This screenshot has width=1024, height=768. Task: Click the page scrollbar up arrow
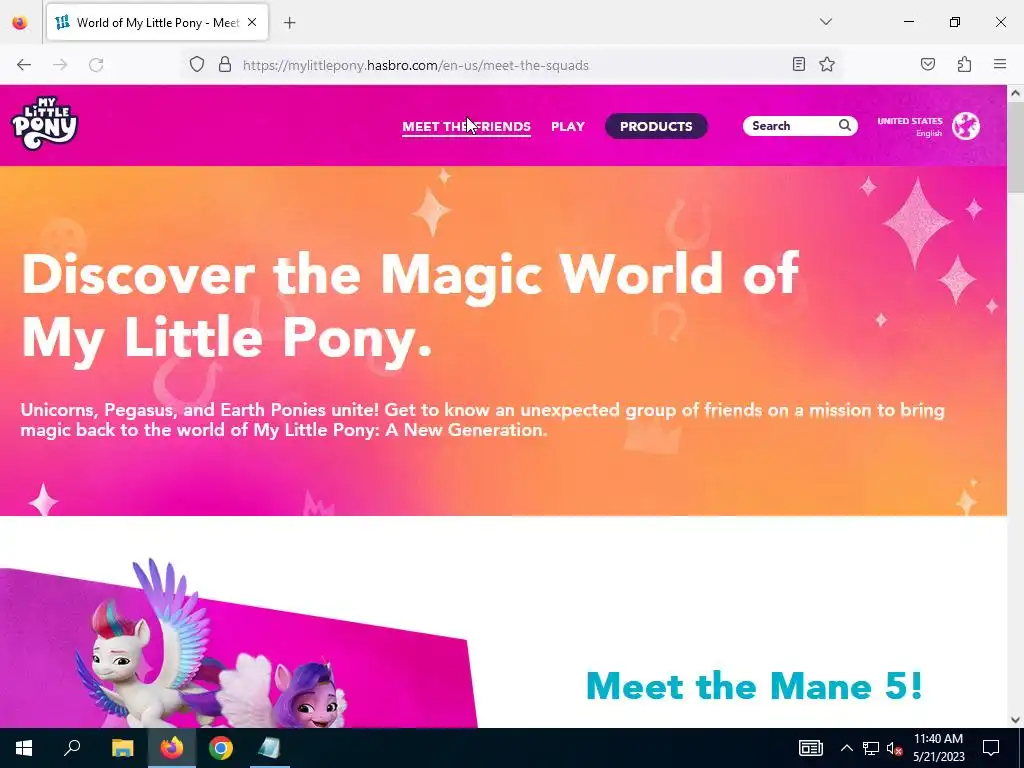(x=1016, y=93)
